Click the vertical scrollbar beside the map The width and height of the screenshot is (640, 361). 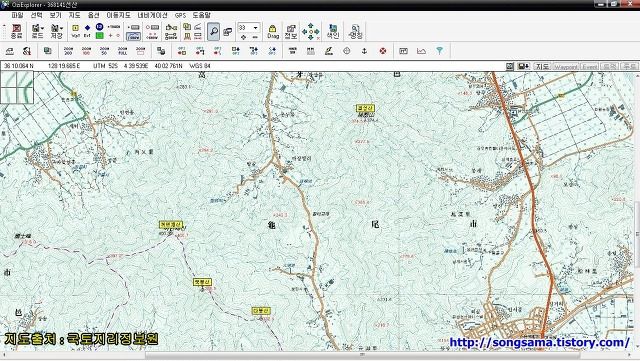point(637,212)
